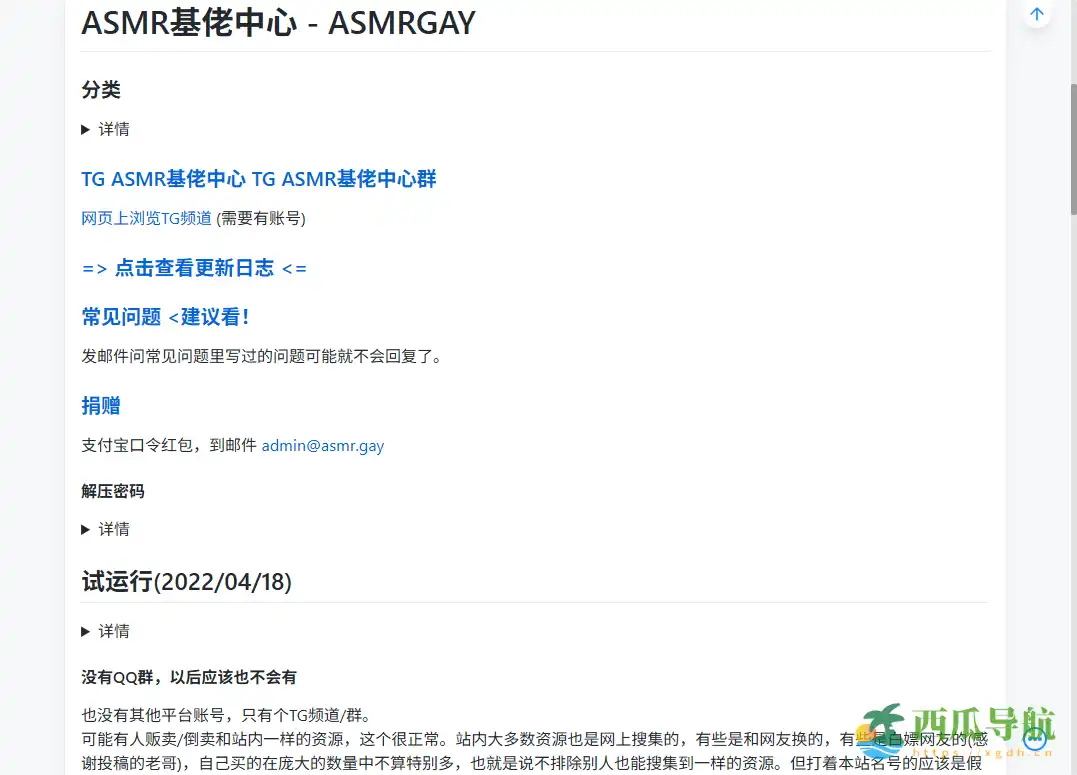
Task: Open the blue three-dots menu near bottom right
Action: pos(1036,738)
